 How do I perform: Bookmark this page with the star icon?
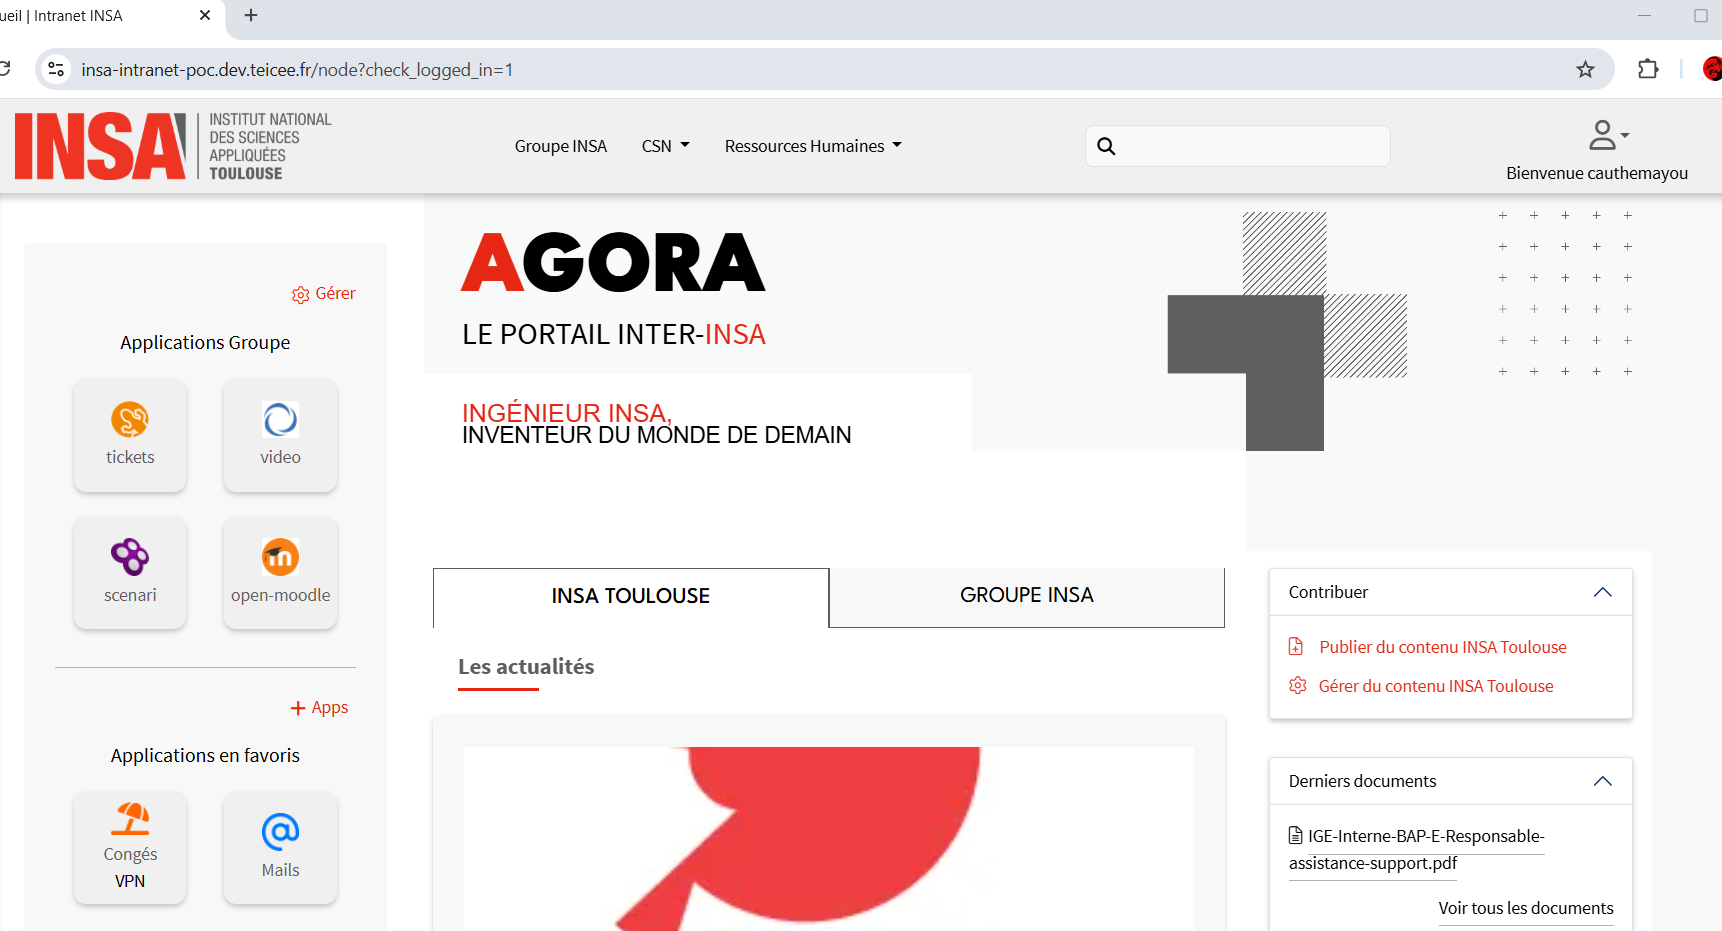pos(1585,69)
